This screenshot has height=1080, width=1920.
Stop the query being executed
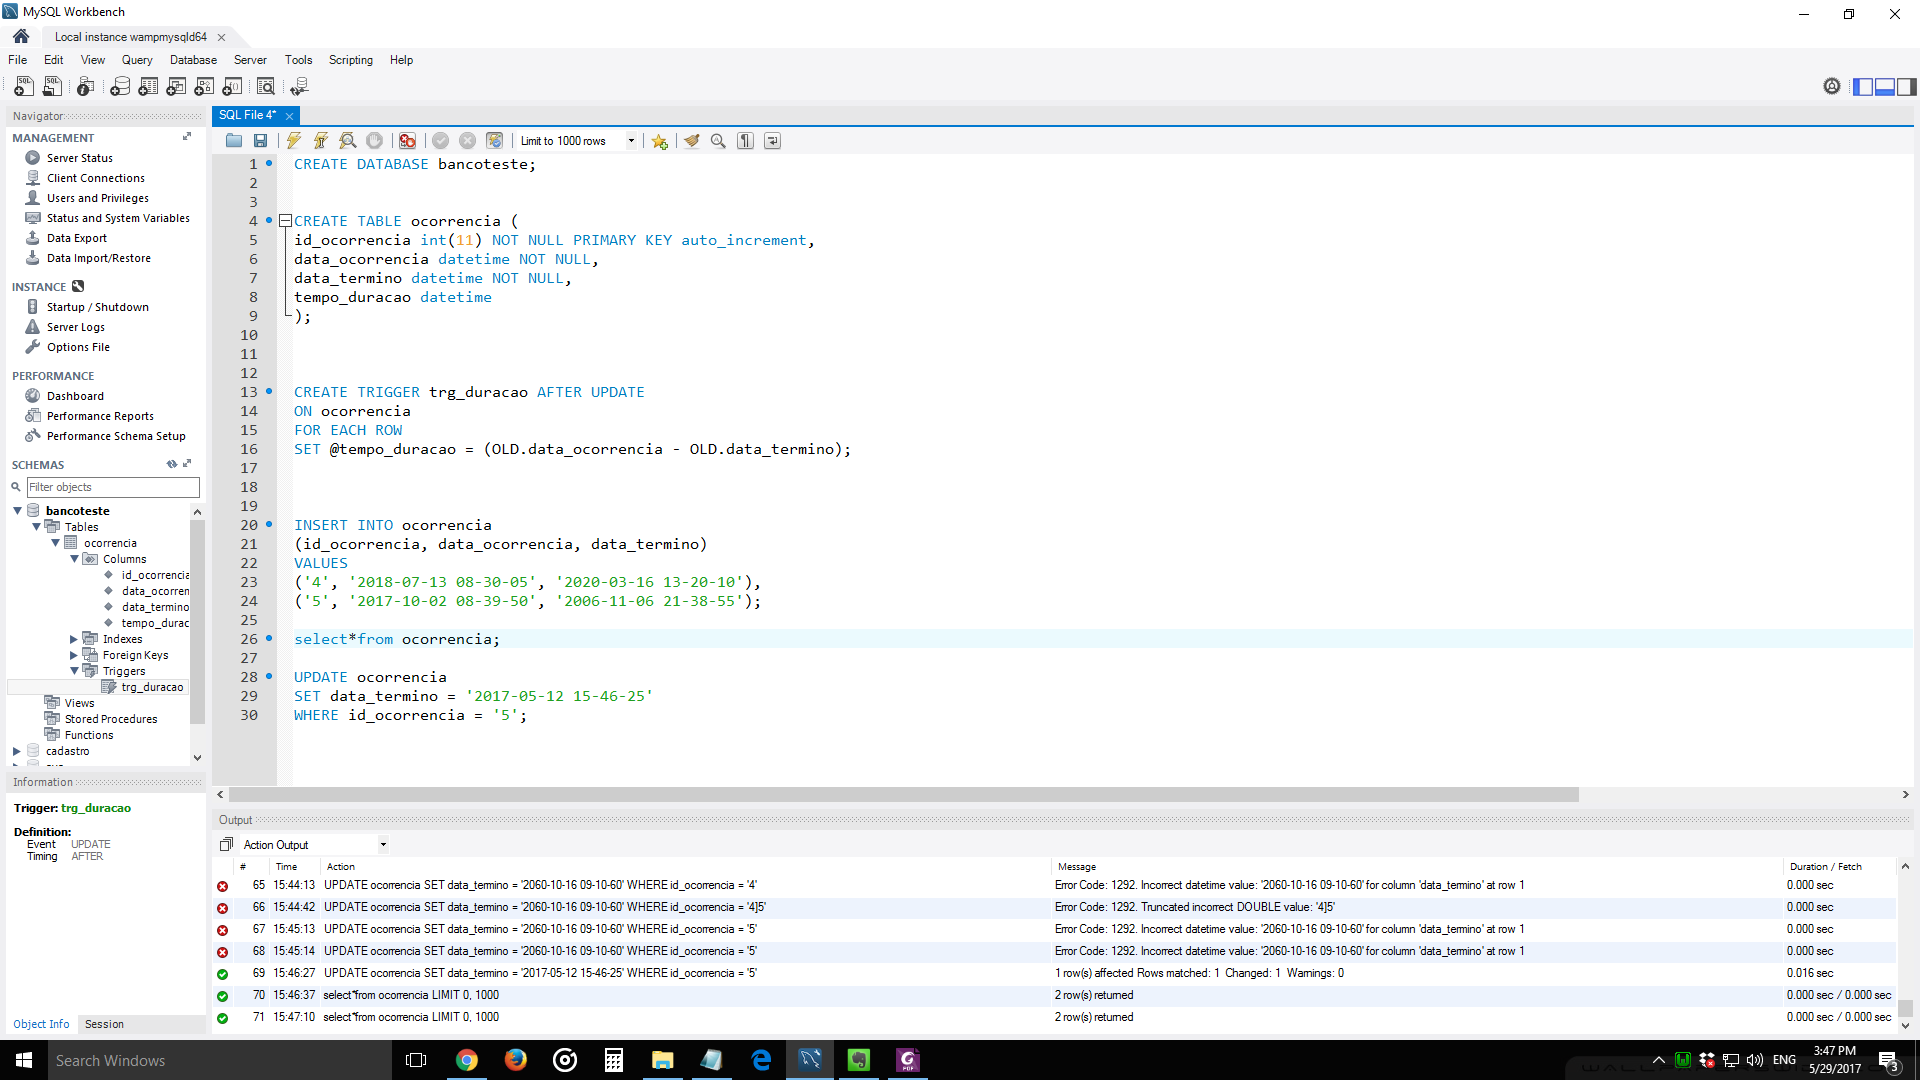click(x=374, y=141)
